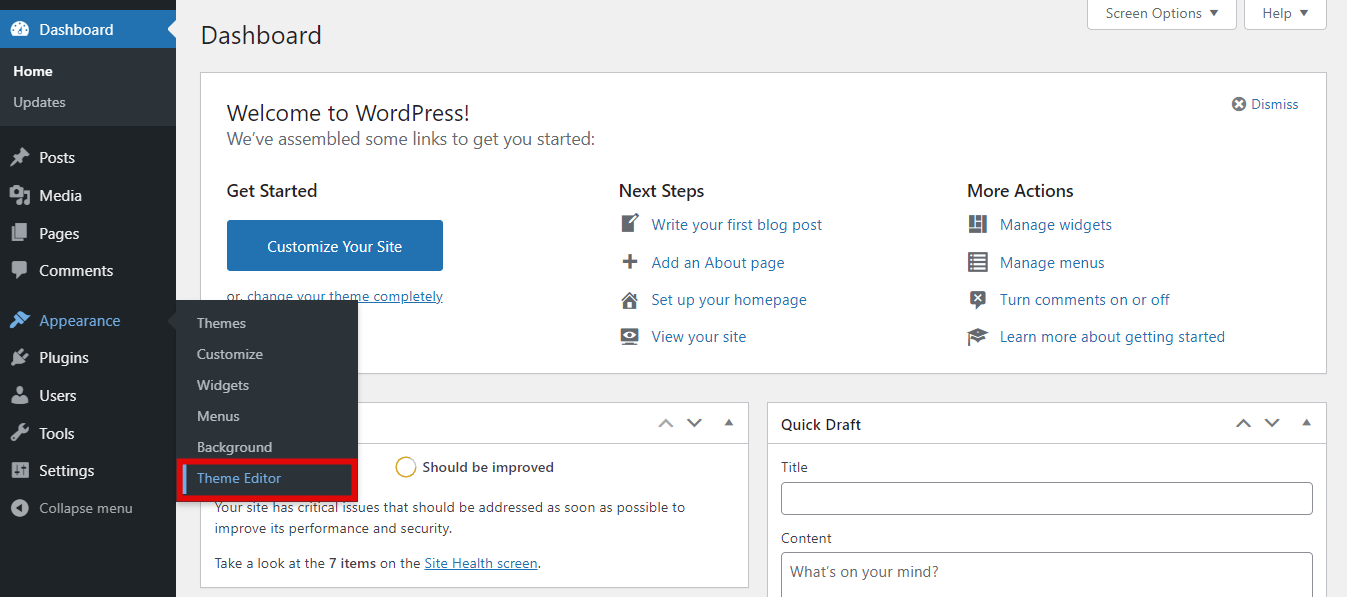Click the Pages icon in sidebar
Viewport: 1347px width, 597px height.
point(19,233)
